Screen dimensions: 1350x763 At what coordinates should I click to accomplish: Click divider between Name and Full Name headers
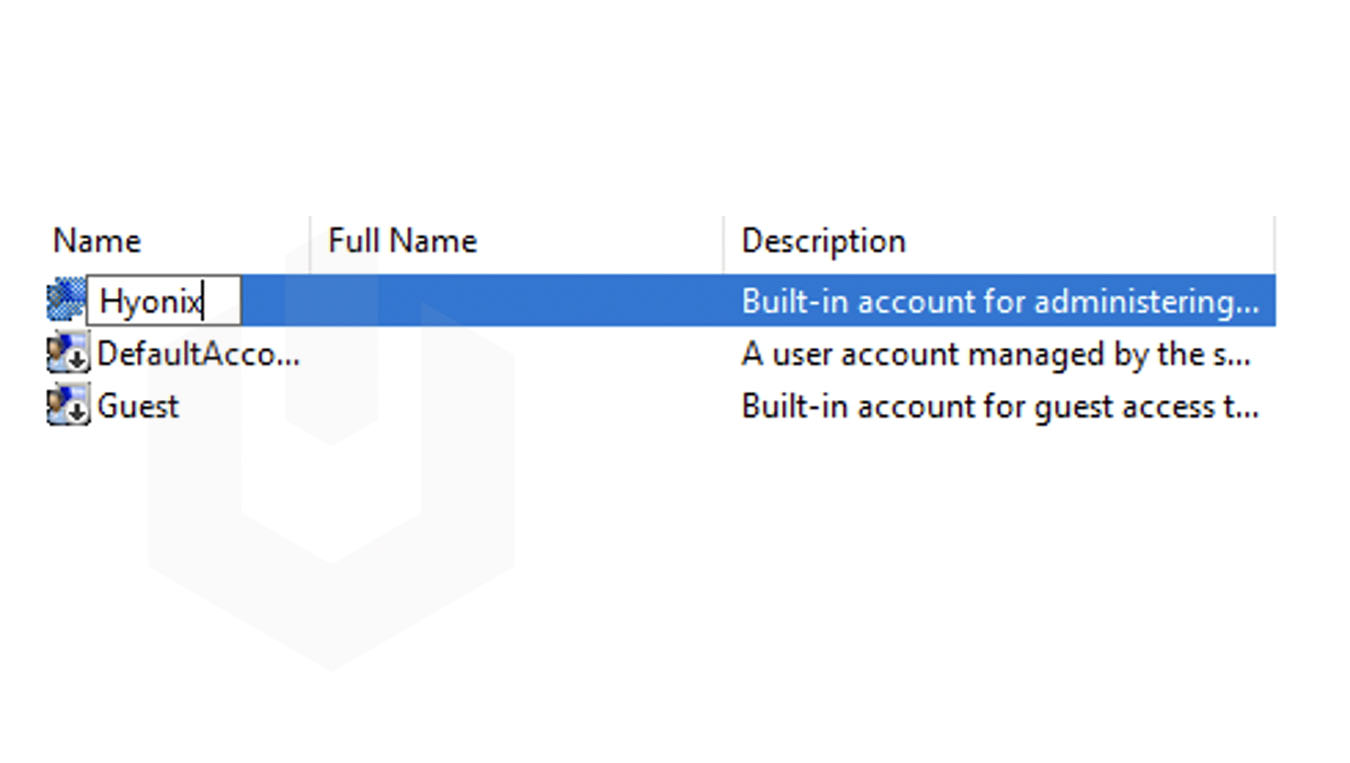[x=310, y=242]
